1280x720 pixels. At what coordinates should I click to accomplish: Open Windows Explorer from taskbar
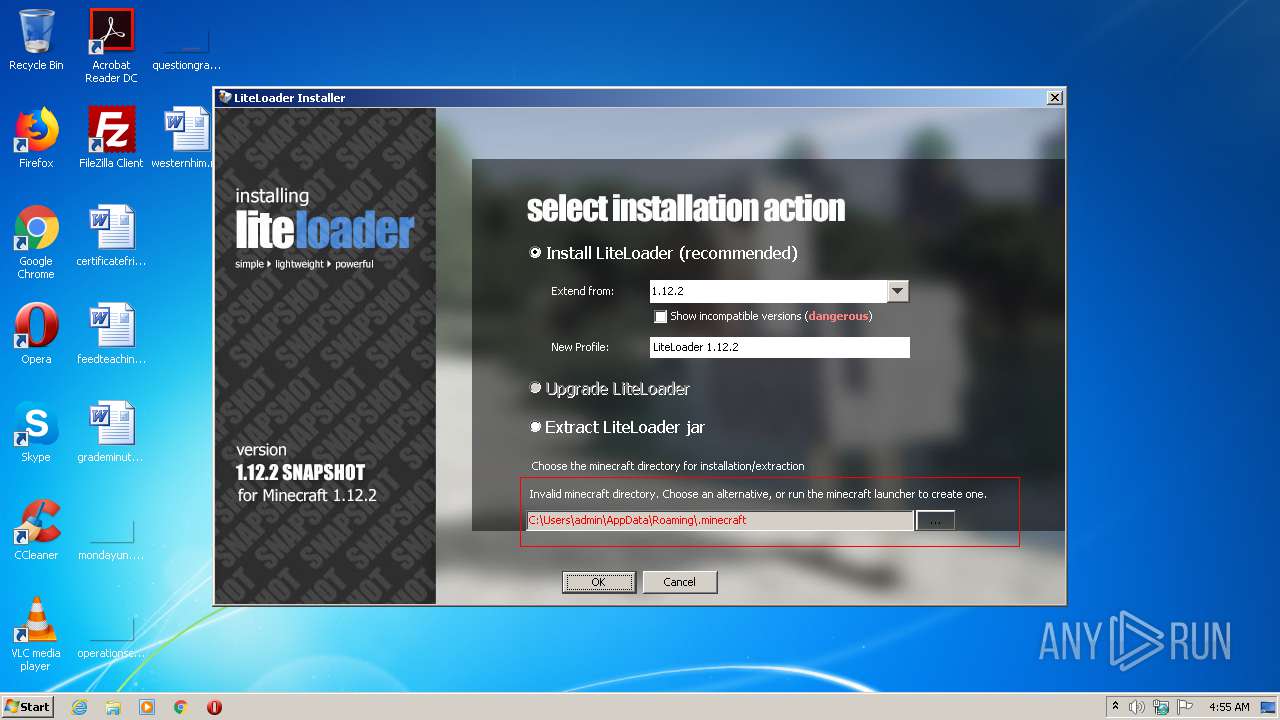pos(113,707)
